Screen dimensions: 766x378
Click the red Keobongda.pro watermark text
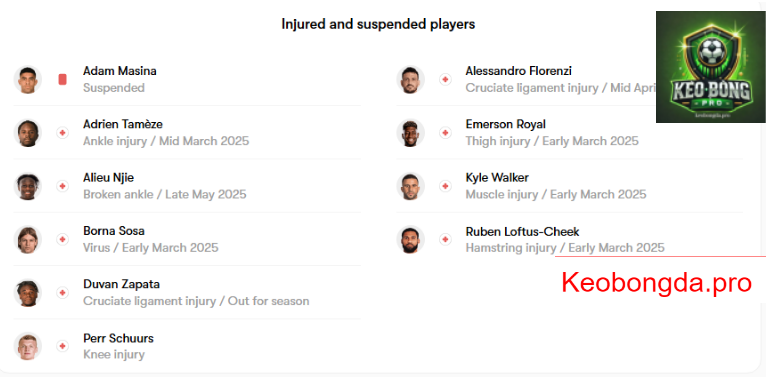[x=656, y=283]
